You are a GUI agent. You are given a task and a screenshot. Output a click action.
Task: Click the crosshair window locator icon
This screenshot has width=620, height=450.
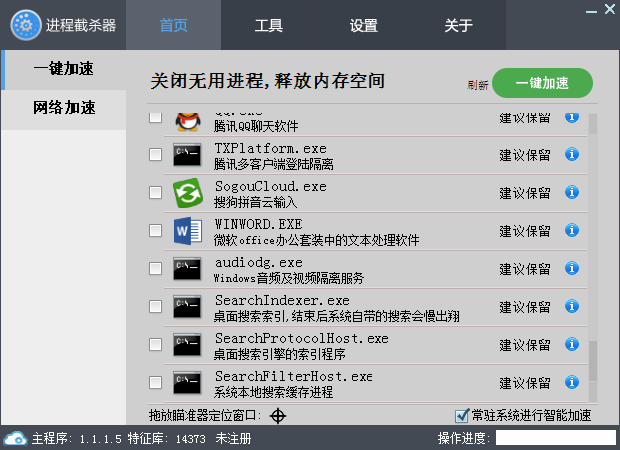tap(278, 416)
